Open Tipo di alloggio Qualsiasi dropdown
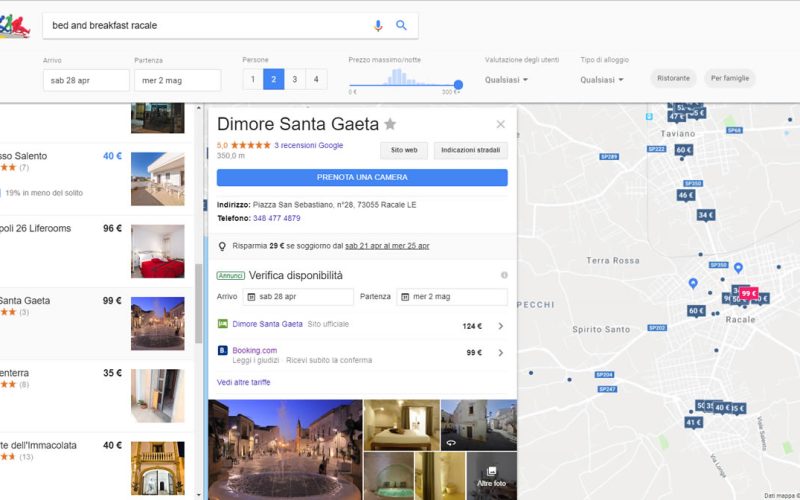This screenshot has width=800, height=500. tap(602, 80)
